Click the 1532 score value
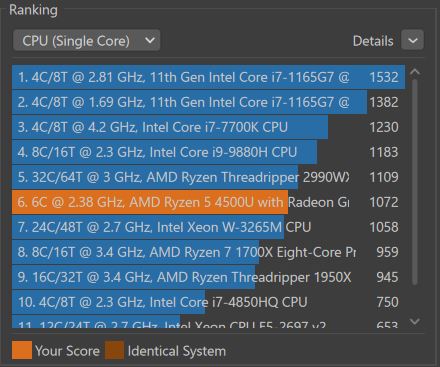 (x=384, y=77)
